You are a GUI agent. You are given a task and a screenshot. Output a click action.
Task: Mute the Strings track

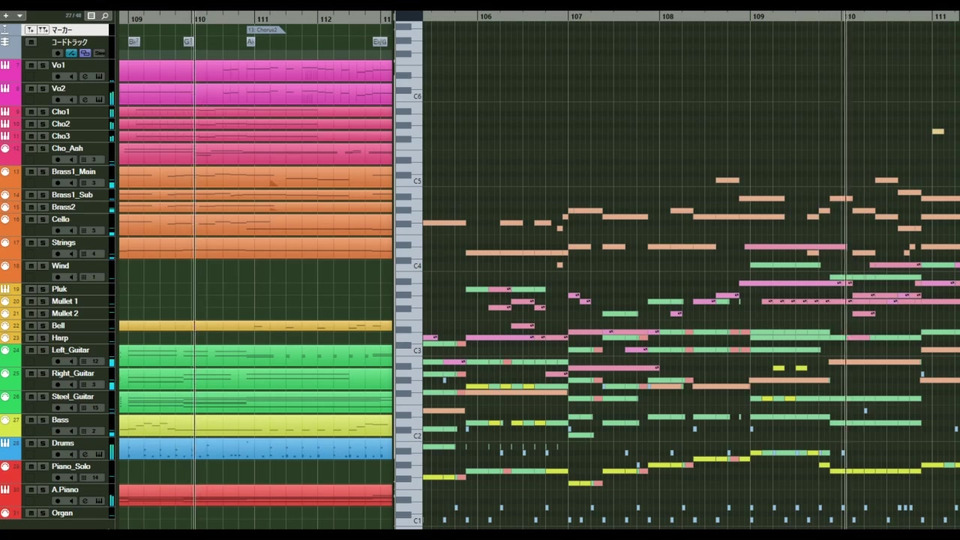[x=31, y=242]
